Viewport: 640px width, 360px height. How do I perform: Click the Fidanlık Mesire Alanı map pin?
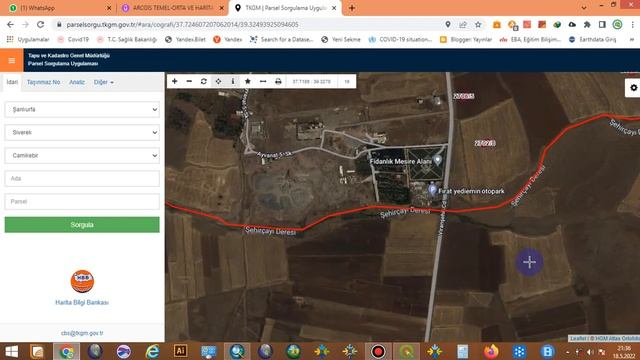click(x=438, y=160)
